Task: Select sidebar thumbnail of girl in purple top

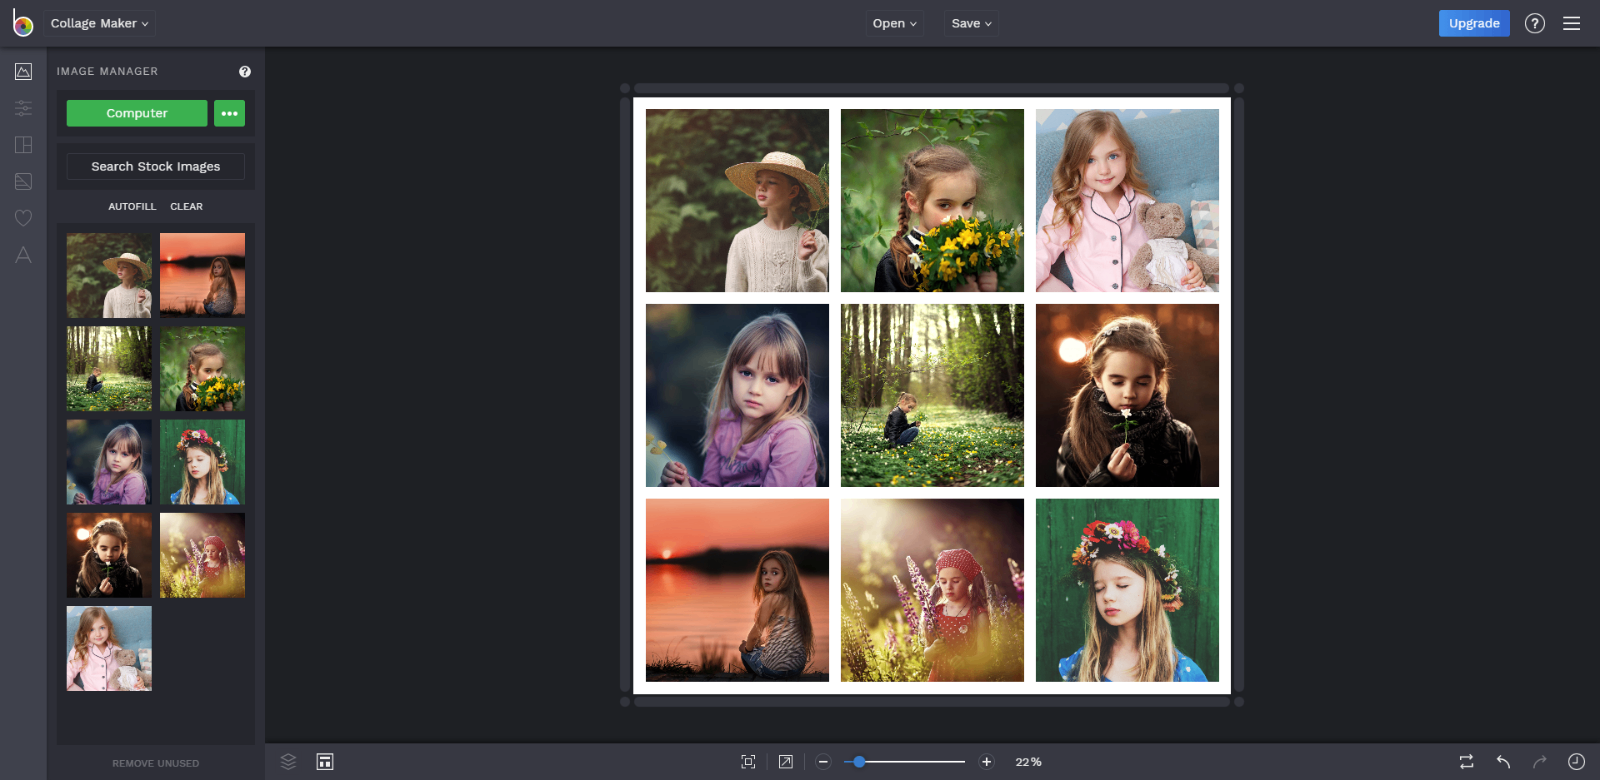Action: [x=109, y=462]
